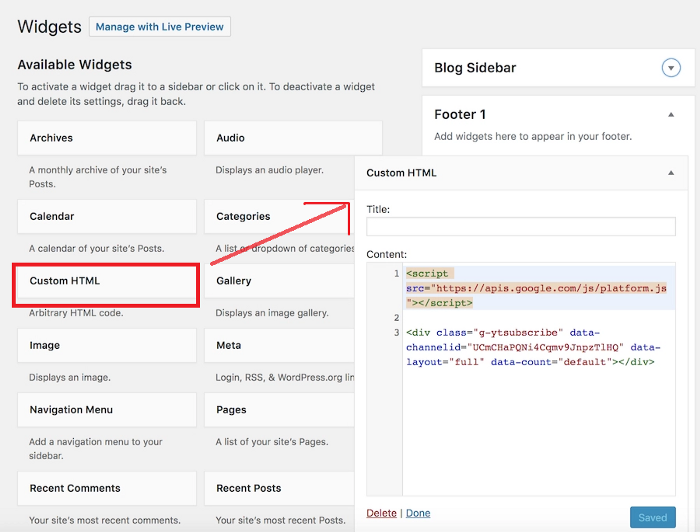The image size is (700, 532).
Task: Click the Footer 1 heading
Action: (x=460, y=115)
